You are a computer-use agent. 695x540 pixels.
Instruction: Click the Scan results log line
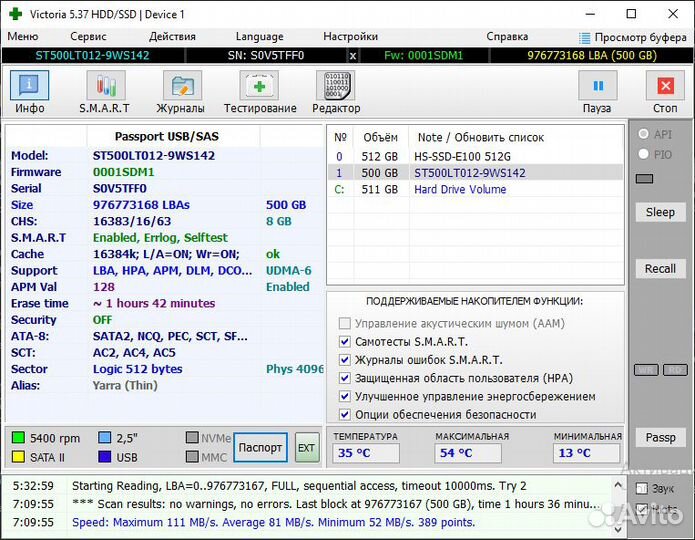click(x=336, y=505)
